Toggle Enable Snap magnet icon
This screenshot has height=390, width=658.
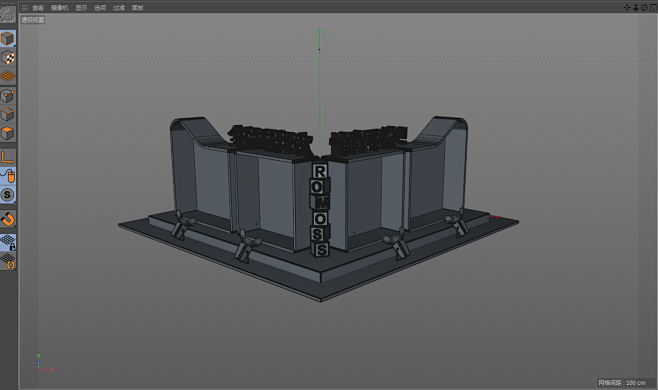[8, 219]
